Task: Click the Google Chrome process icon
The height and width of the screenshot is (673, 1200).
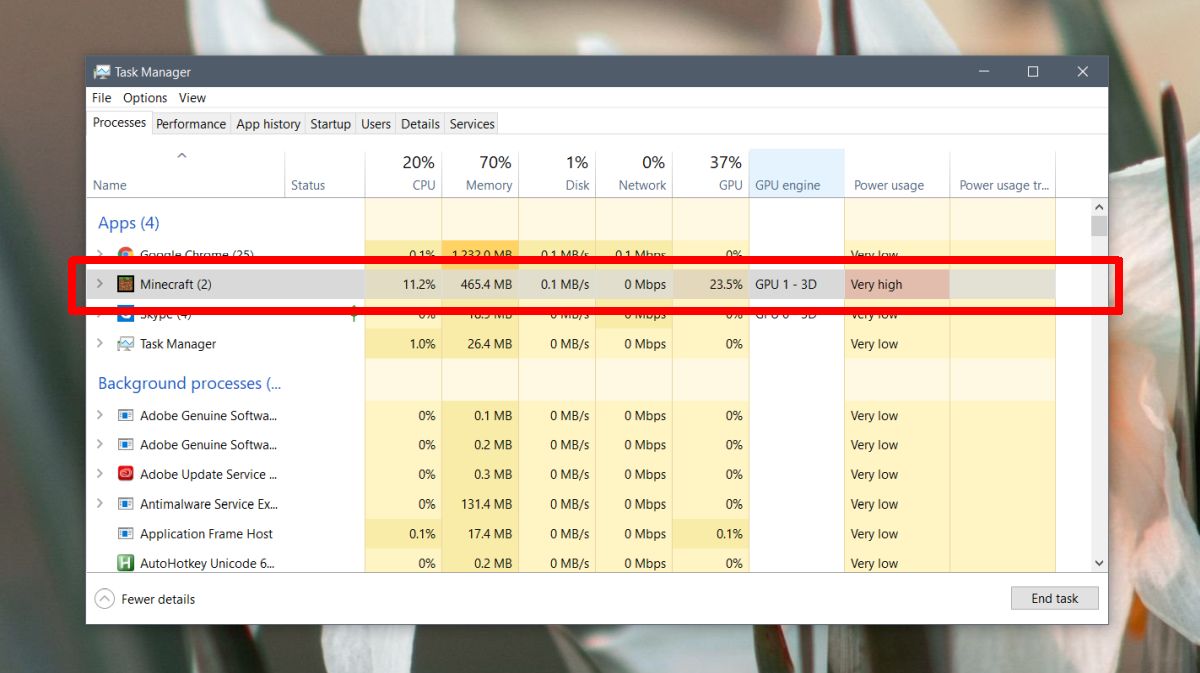Action: pos(124,254)
